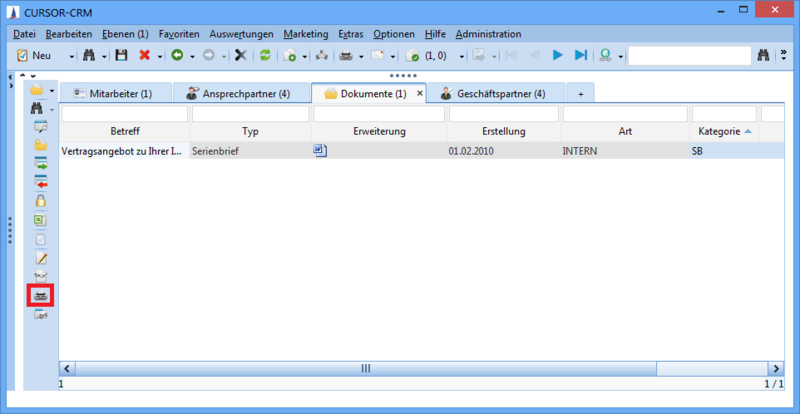Open the Neu button dropdown arrow
Screen dimensions: 800x414
[72, 55]
